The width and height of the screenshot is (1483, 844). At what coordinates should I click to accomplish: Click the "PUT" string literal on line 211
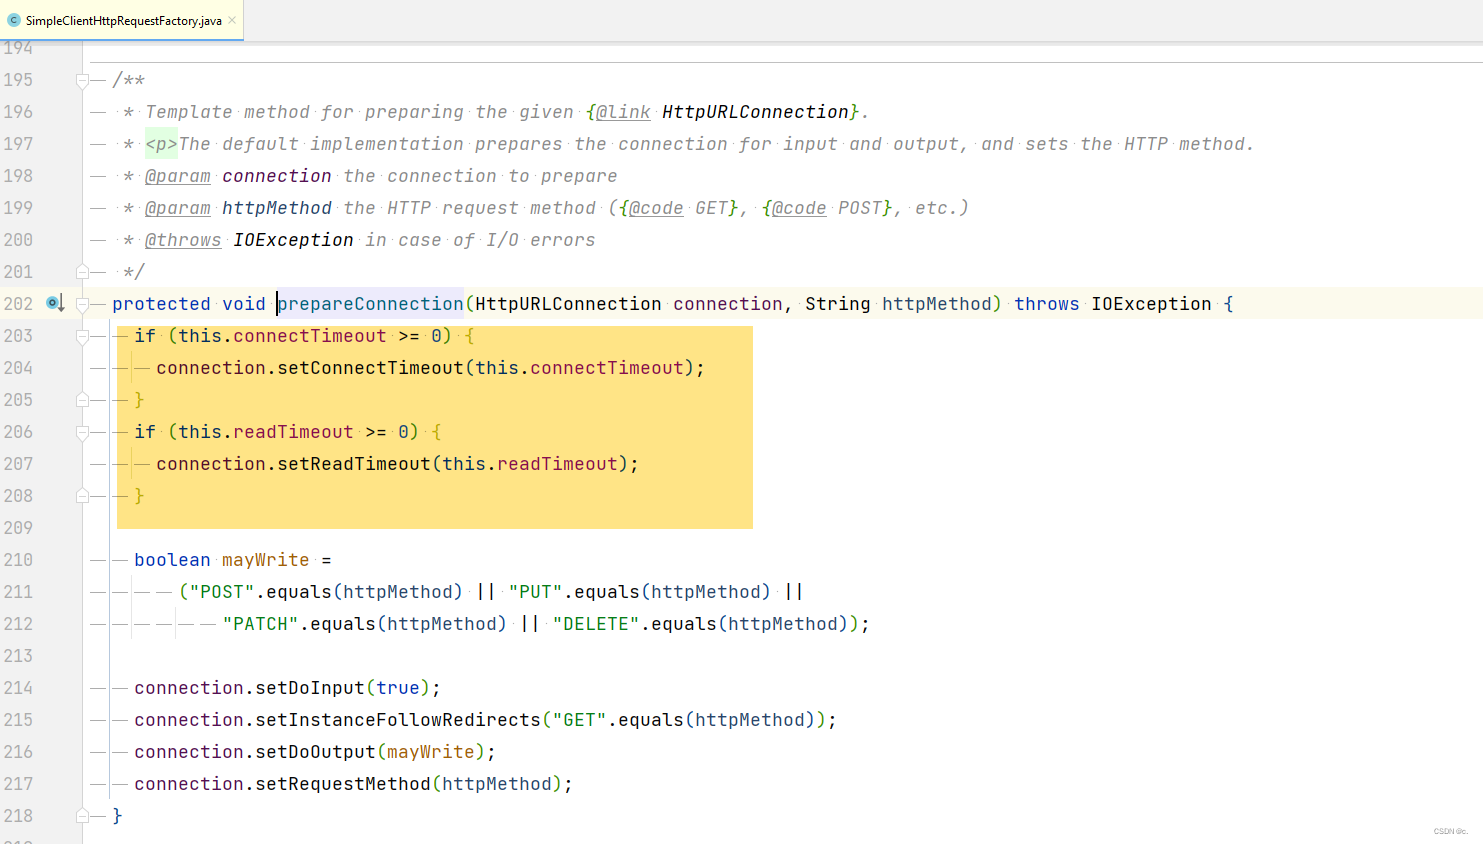[536, 592]
